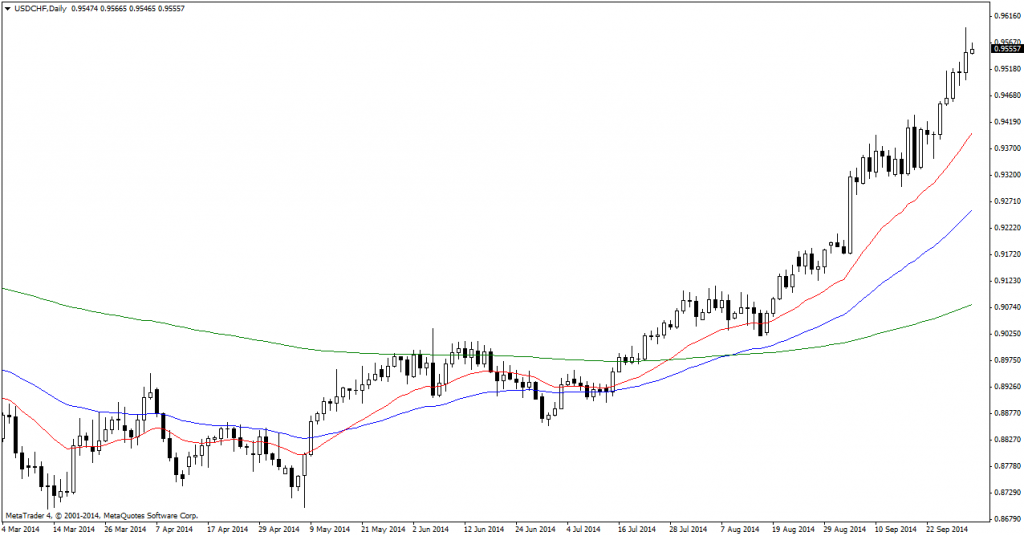This screenshot has width=1024, height=536.
Task: Click the OHLC values in the chart header
Action: pyautogui.click(x=115, y=8)
